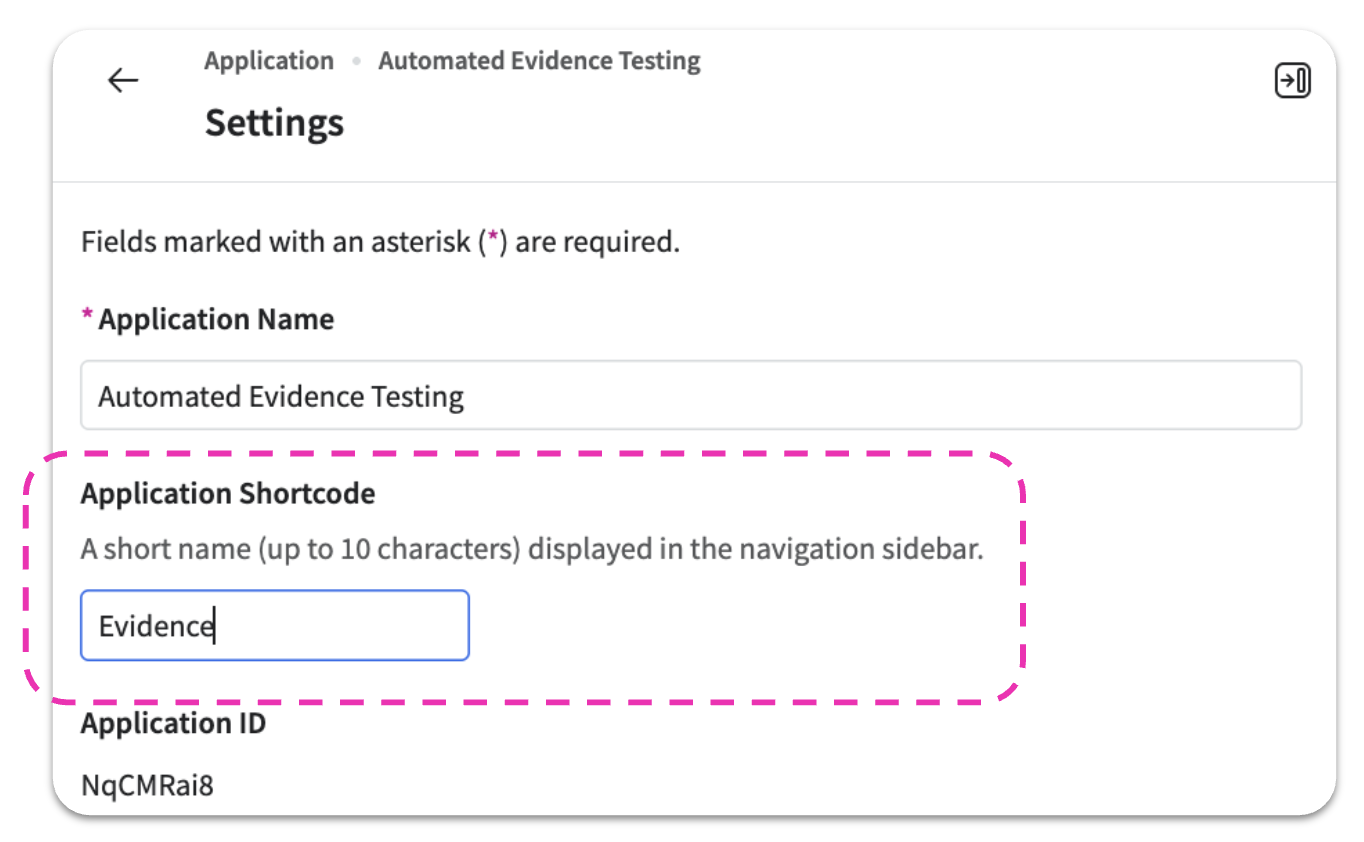Click the shortcode helper description text

tap(531, 549)
